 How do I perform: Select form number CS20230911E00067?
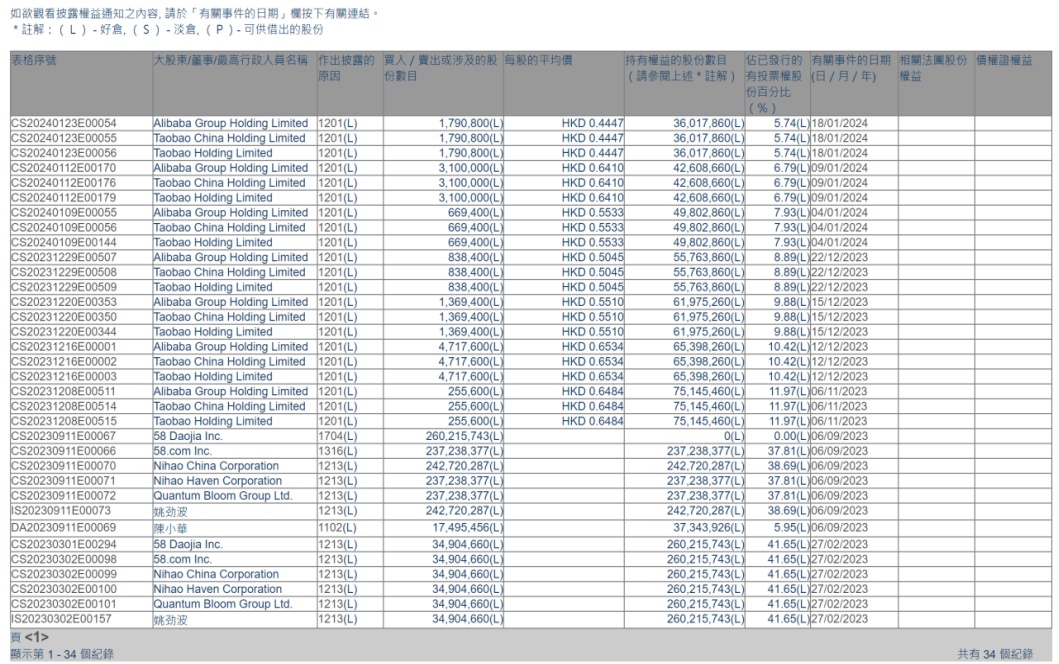(64, 436)
